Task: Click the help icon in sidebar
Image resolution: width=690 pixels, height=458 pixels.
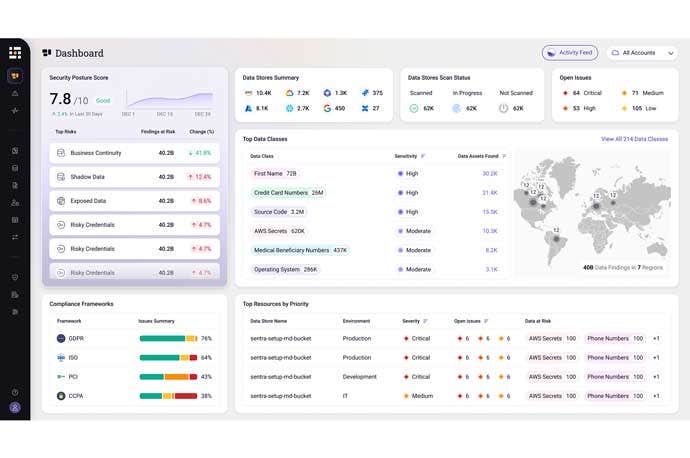Action: click(15, 392)
